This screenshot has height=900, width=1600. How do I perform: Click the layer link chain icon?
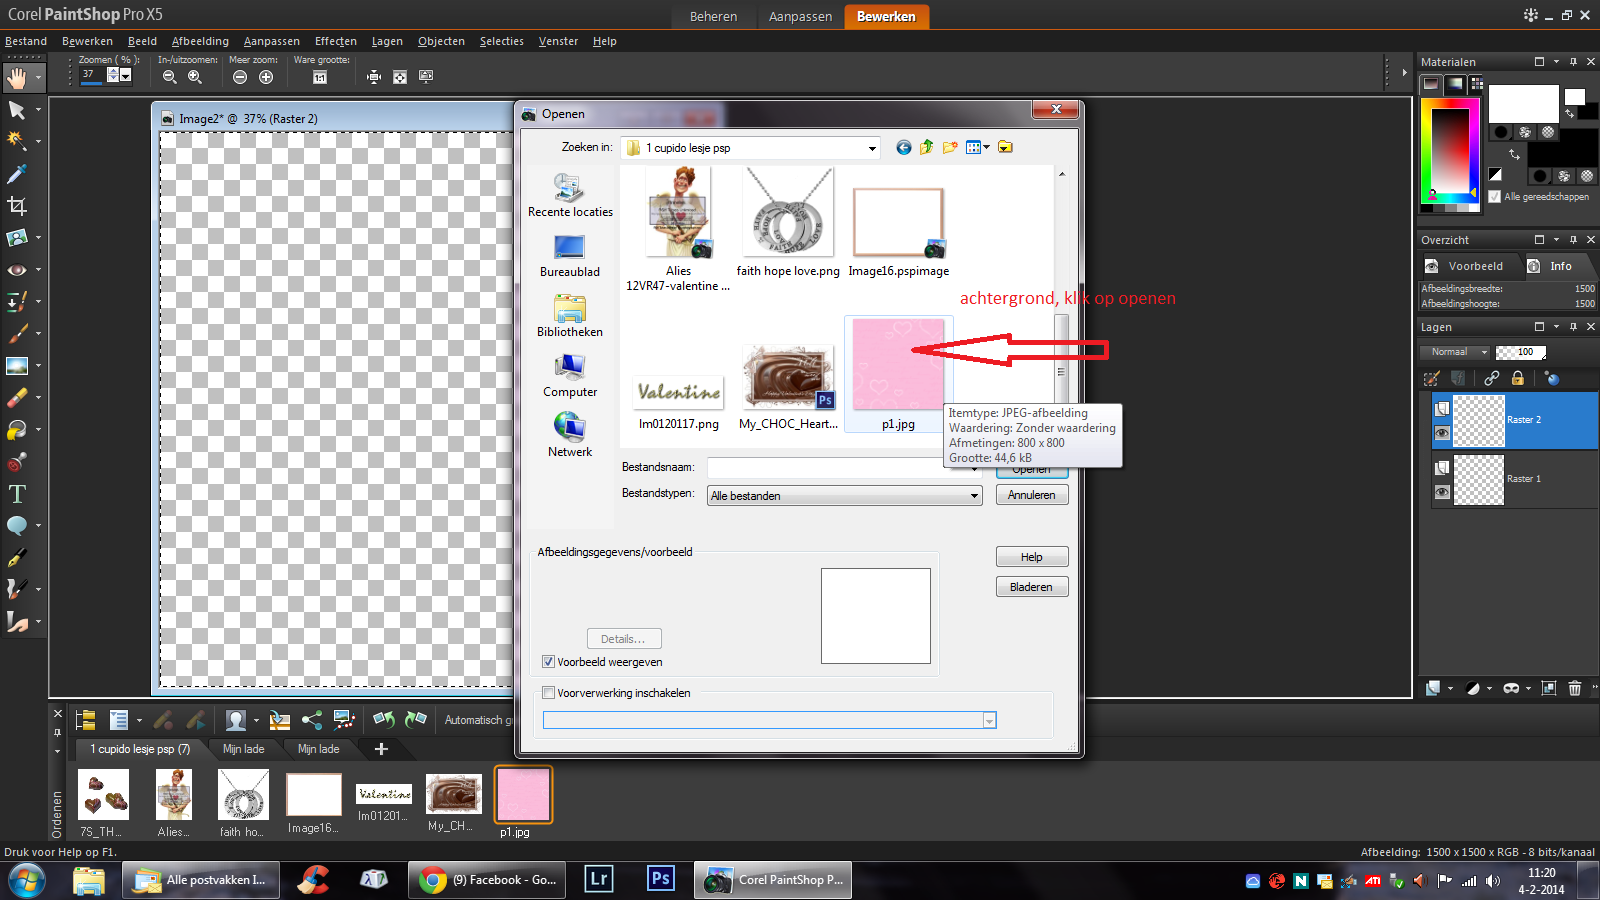pos(1492,378)
